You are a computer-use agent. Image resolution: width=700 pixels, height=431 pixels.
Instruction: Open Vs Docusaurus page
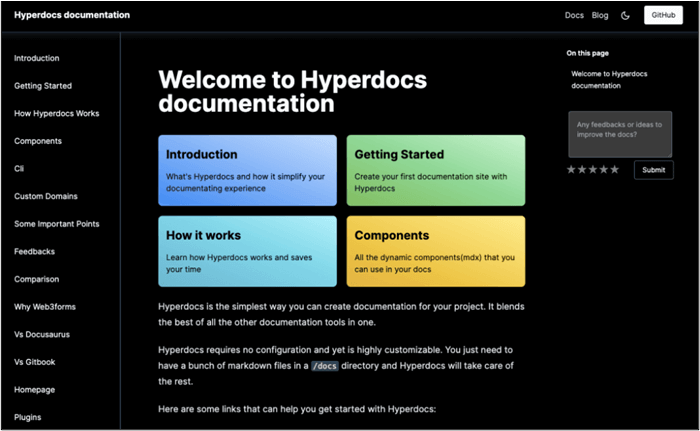42,335
